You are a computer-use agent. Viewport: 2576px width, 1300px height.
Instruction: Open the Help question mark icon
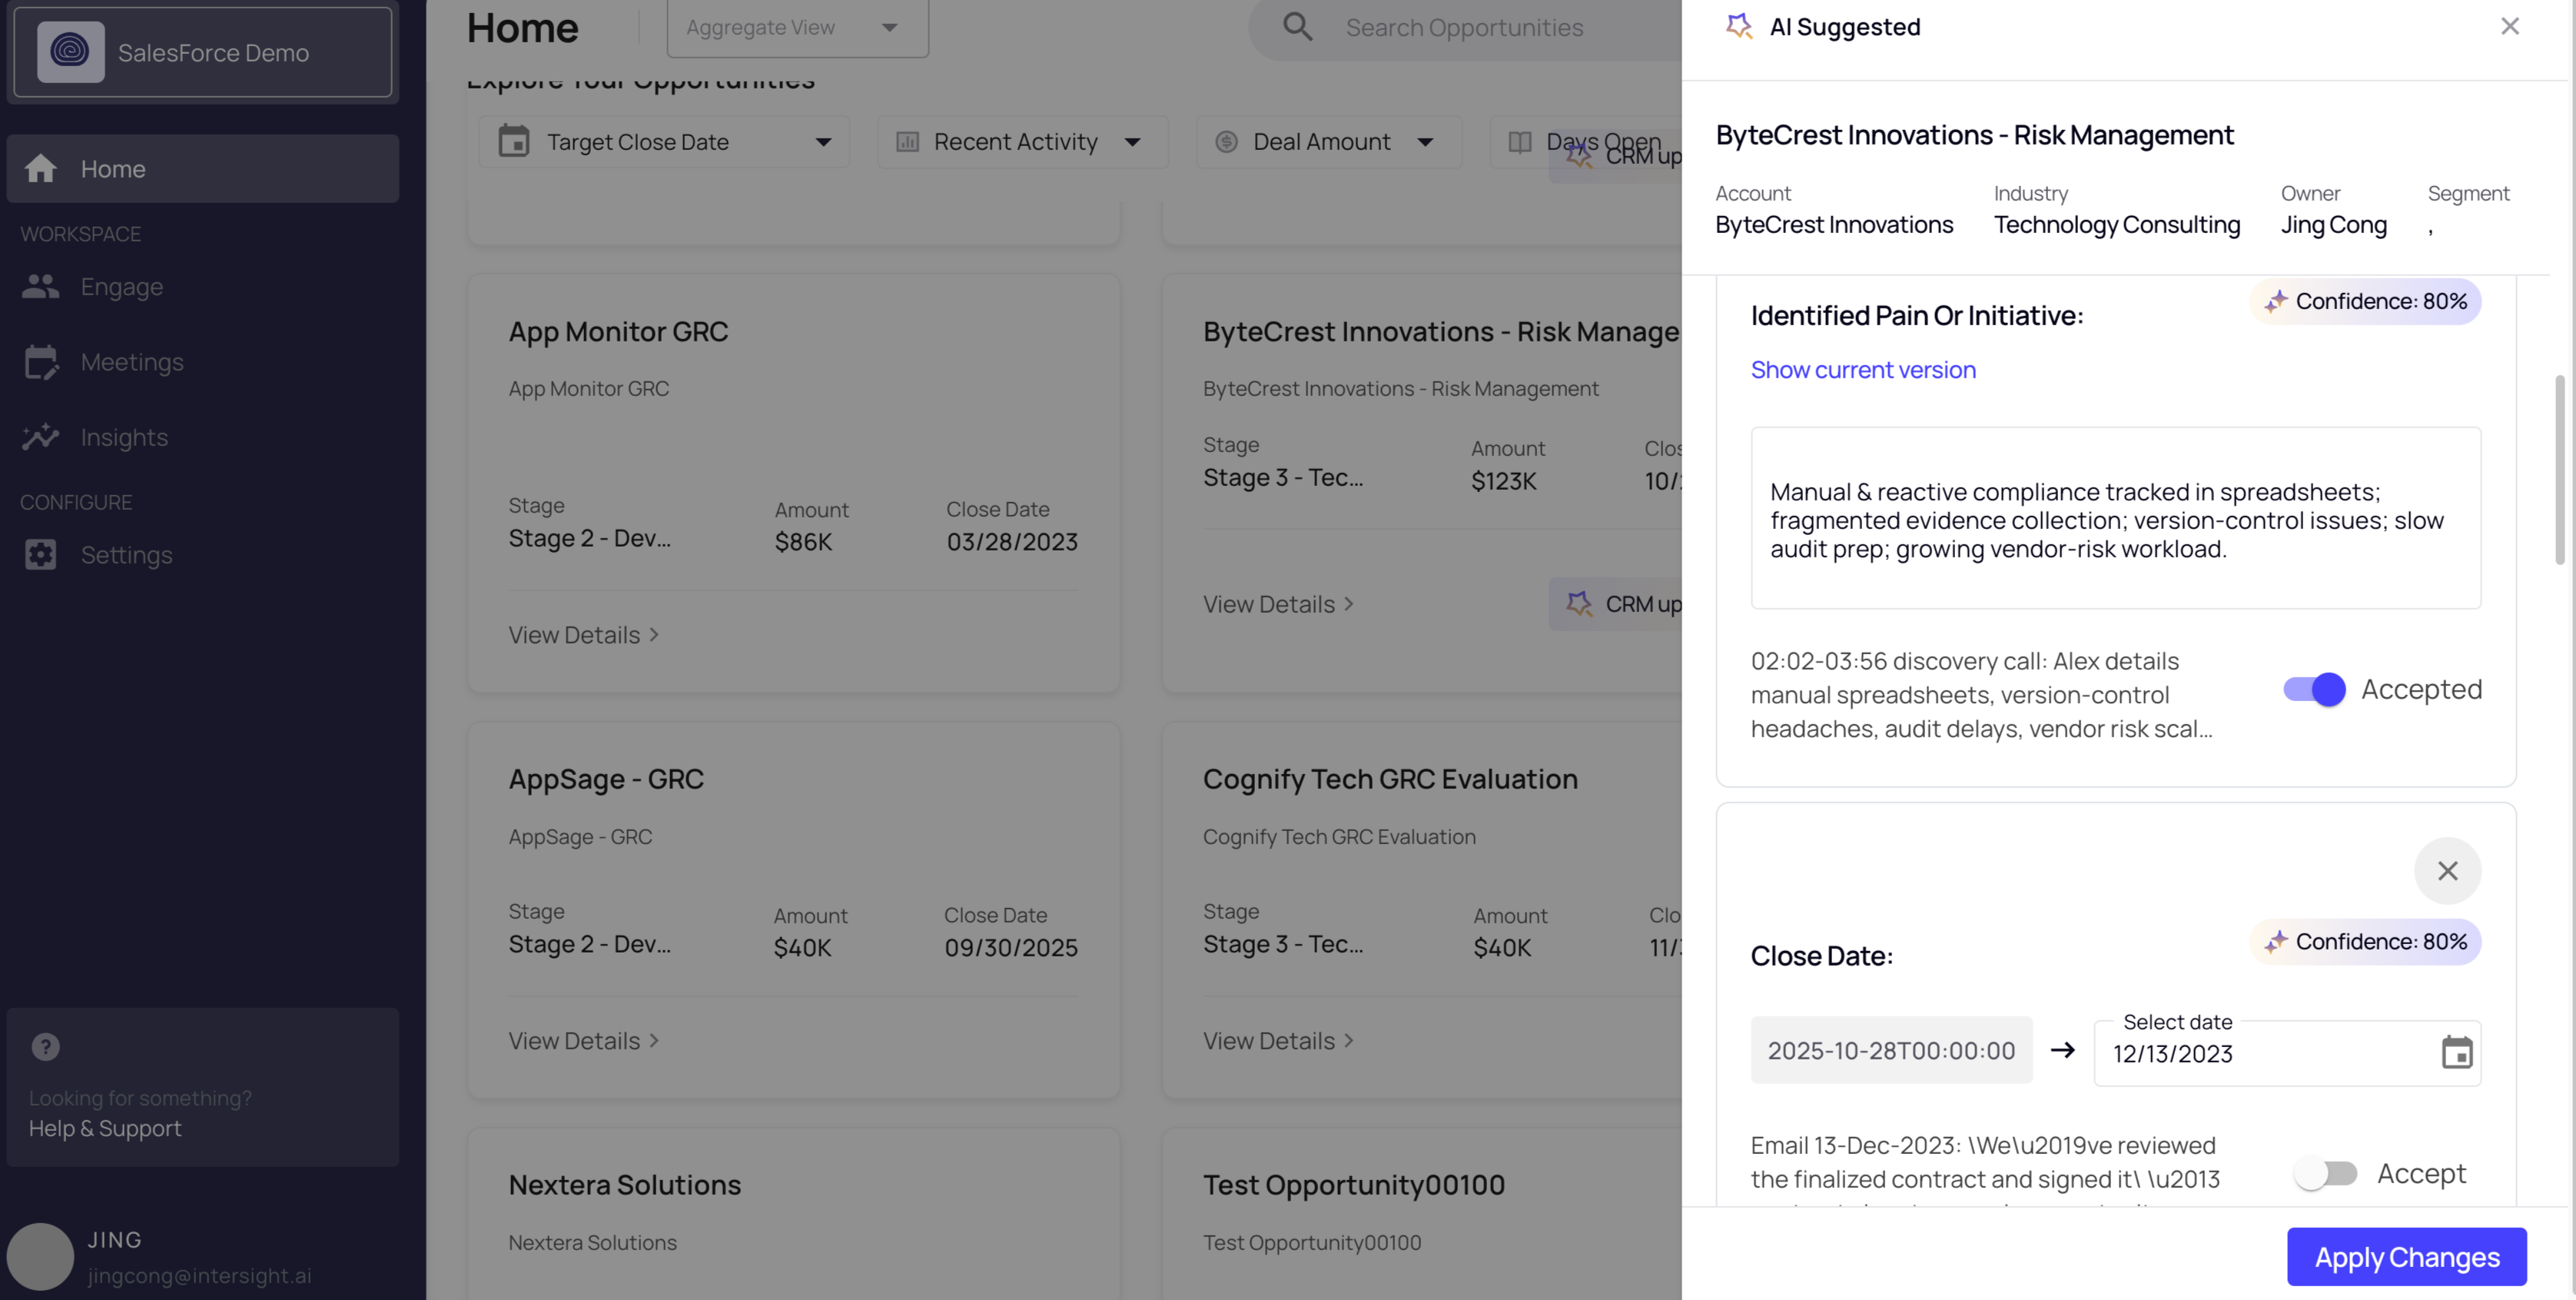45,1047
